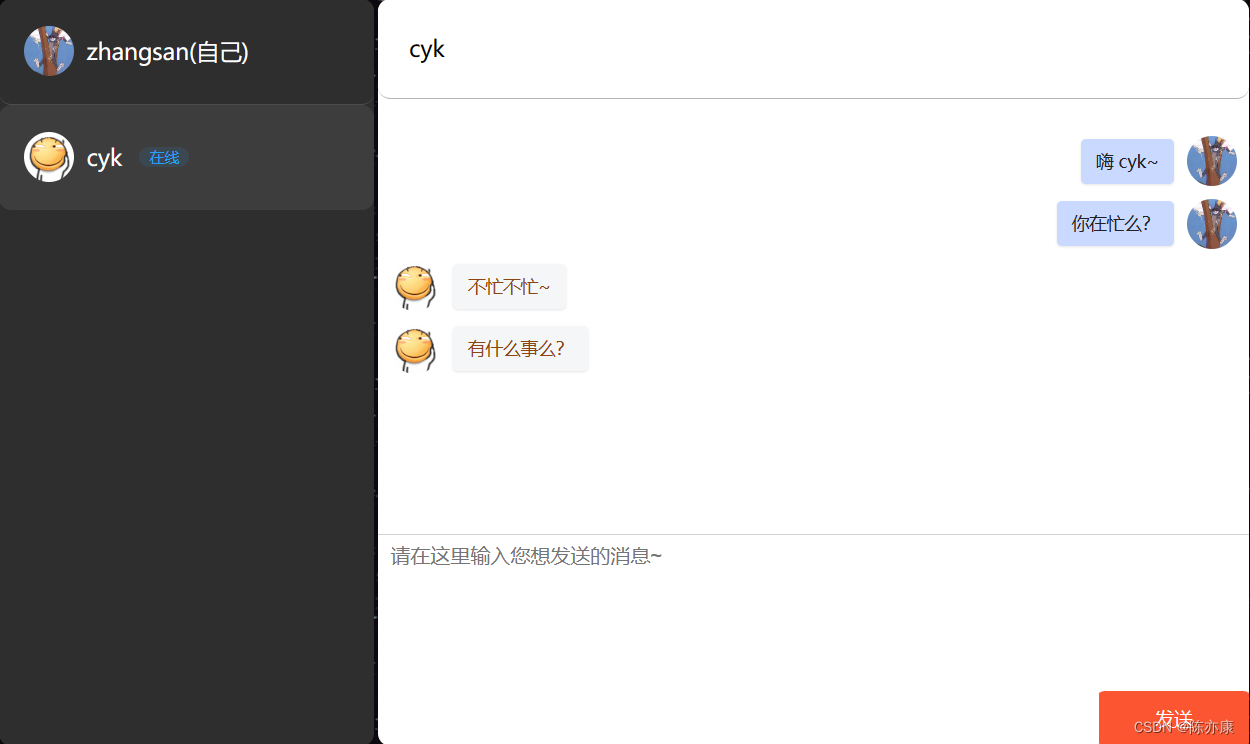Click zhangsan's profile avatar in the sidebar
The image size is (1250, 744).
pyautogui.click(x=49, y=51)
